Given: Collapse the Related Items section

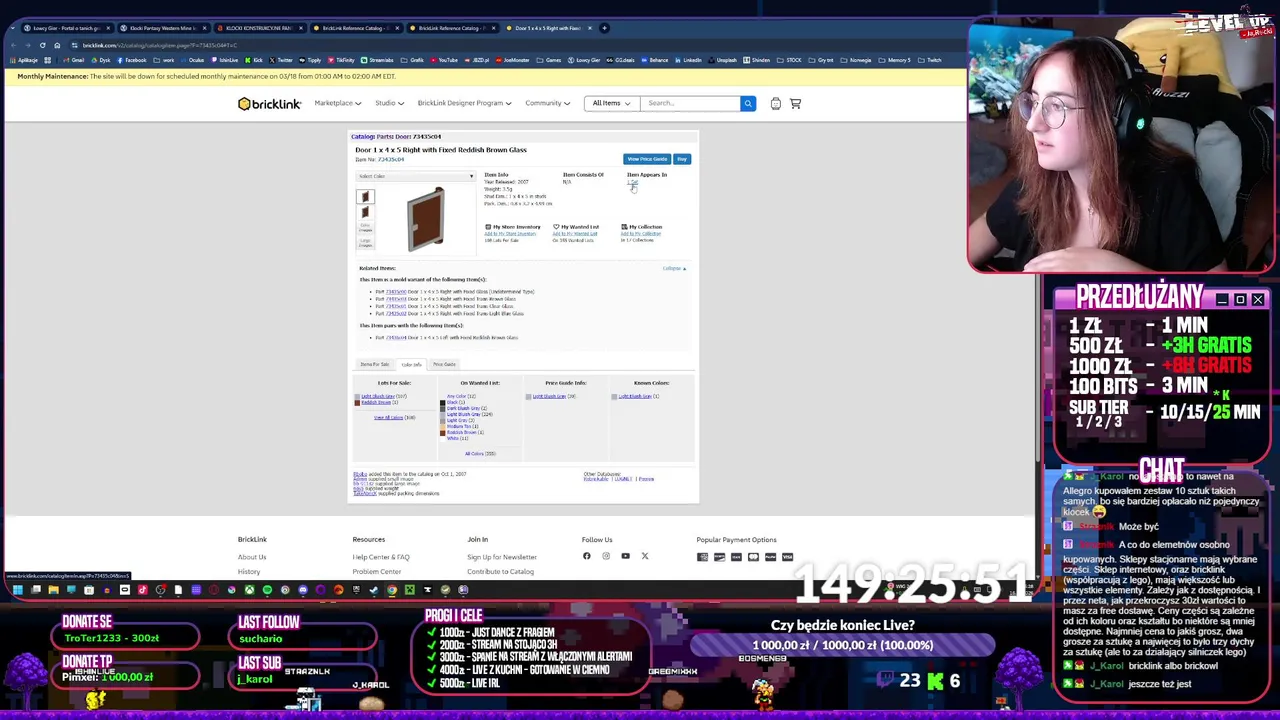Looking at the screenshot, I should click(x=674, y=268).
